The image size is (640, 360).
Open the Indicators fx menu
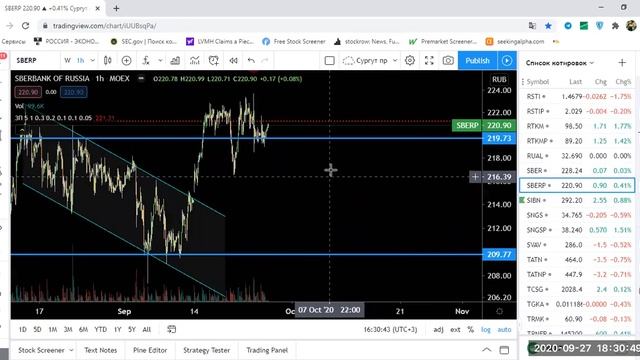click(x=146, y=60)
